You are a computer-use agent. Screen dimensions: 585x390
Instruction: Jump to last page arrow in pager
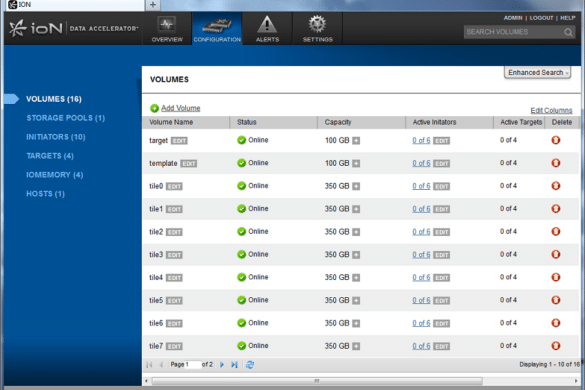click(234, 365)
